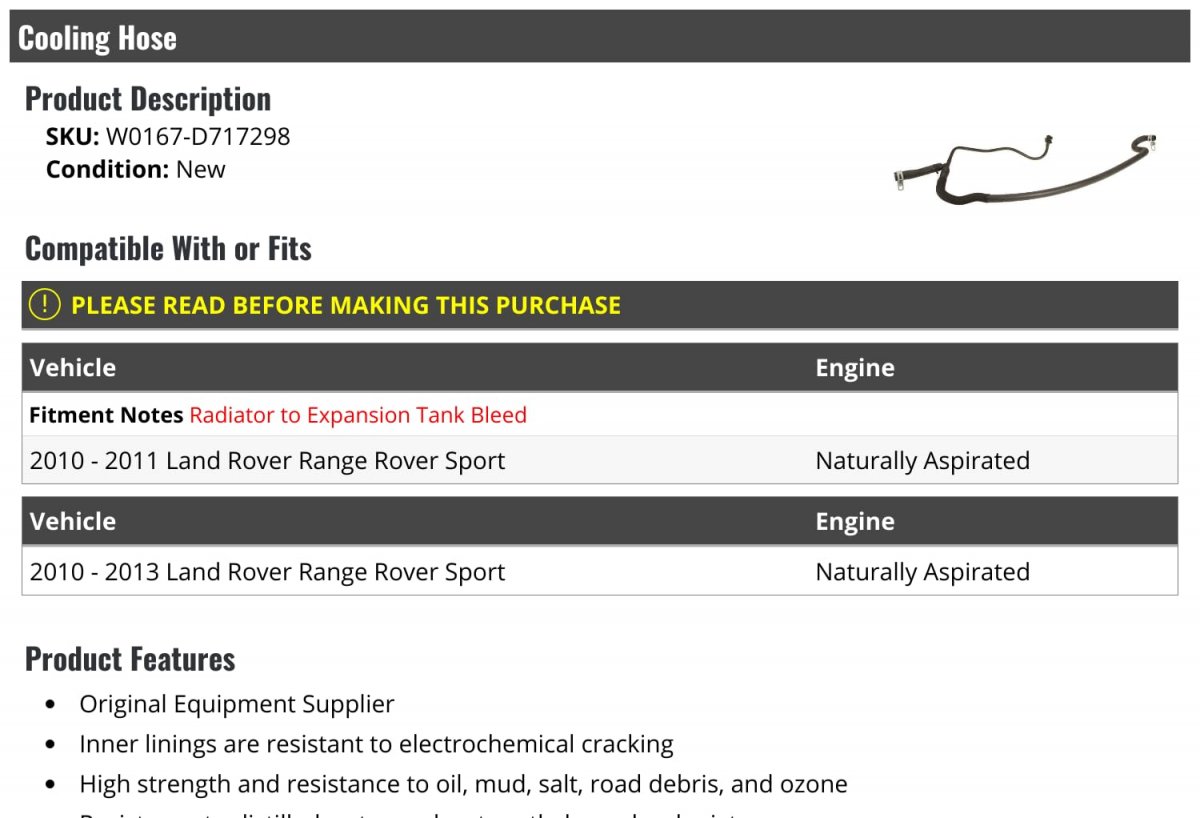Click the Product Description heading
The height and width of the screenshot is (818, 1200).
pos(148,99)
